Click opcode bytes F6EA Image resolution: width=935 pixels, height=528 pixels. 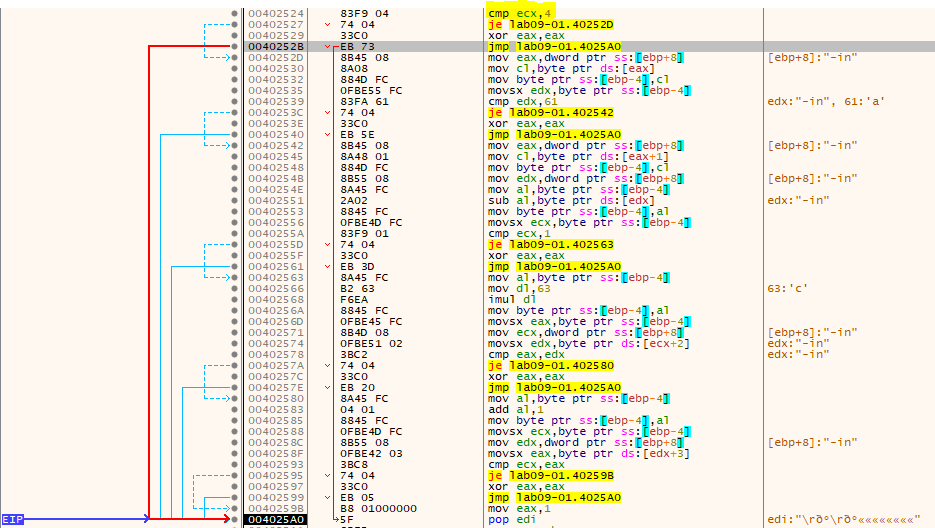pos(354,299)
